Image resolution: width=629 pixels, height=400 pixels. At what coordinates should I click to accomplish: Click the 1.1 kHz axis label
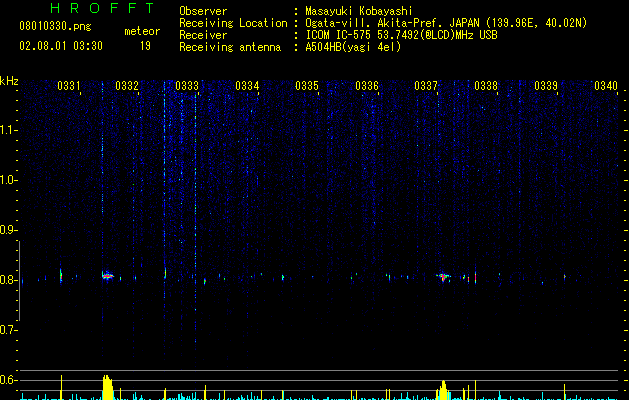coord(8,130)
